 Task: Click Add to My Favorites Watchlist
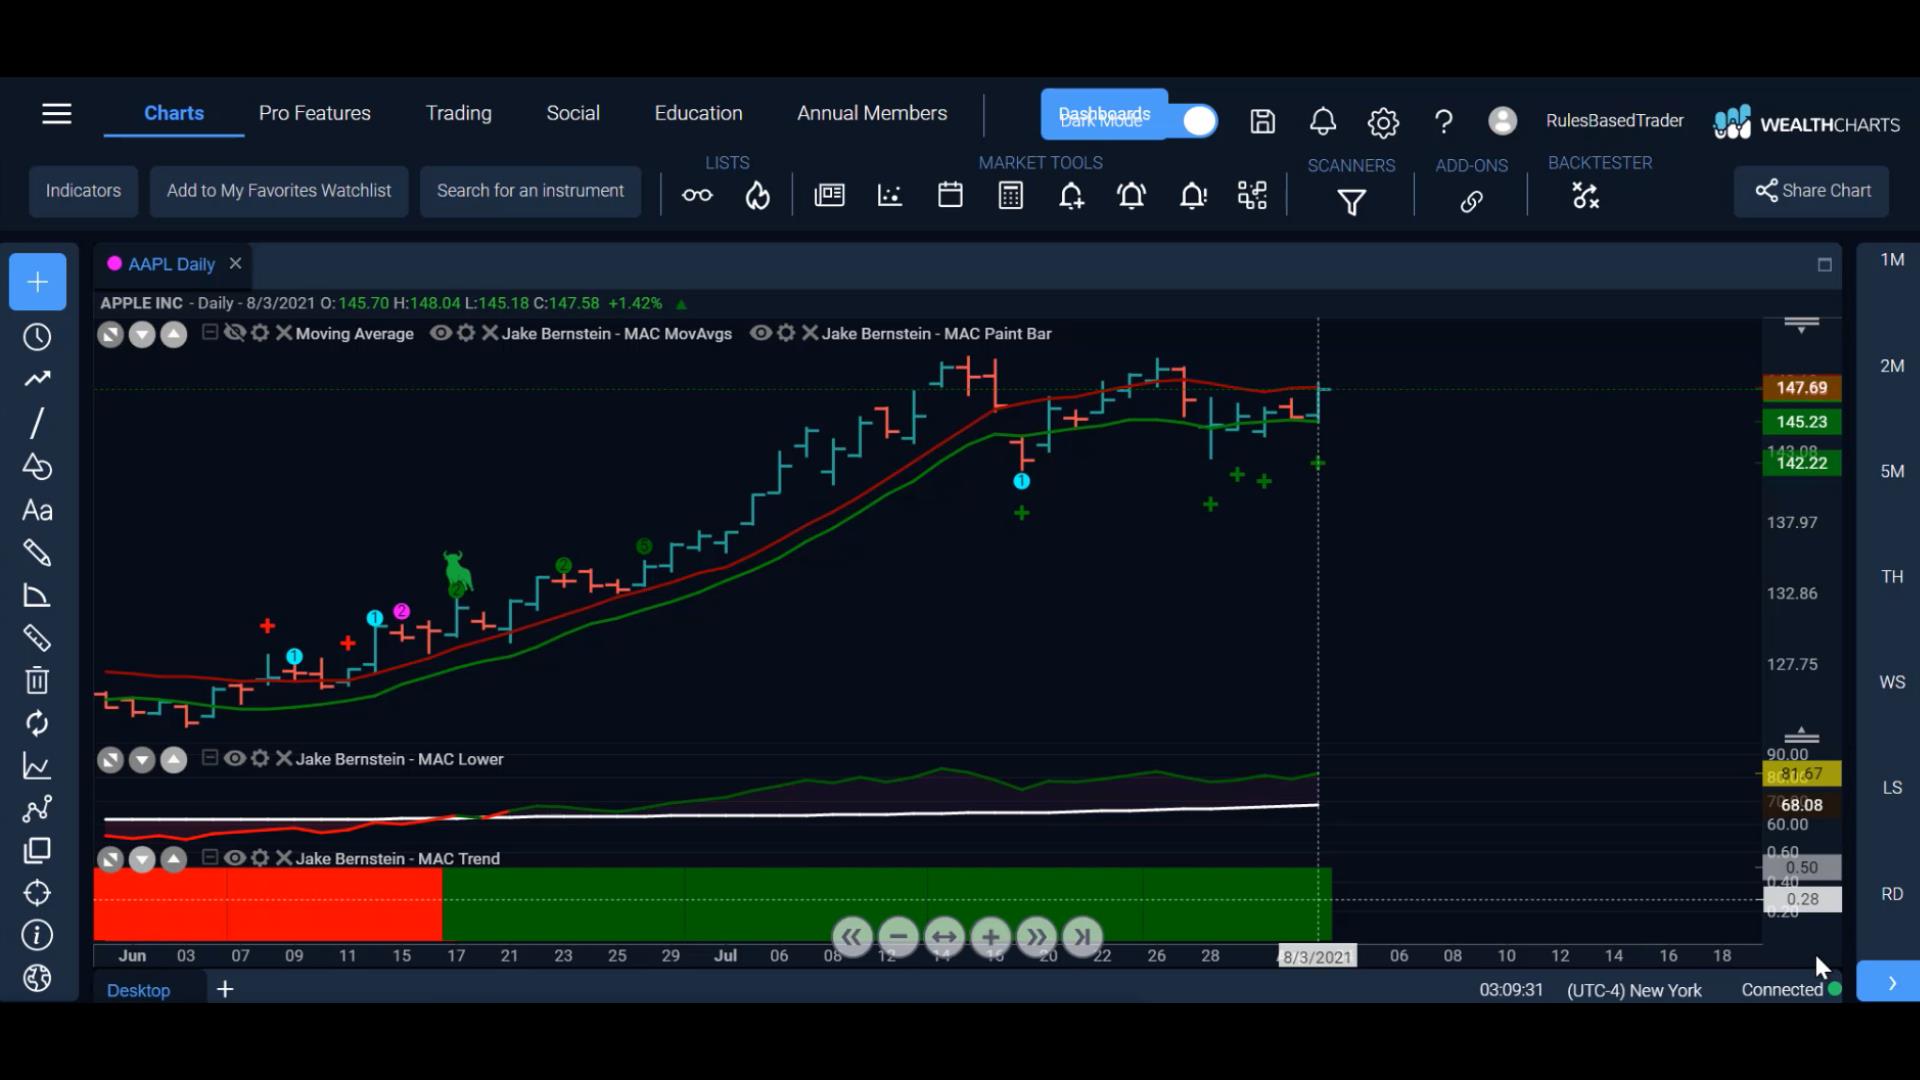coord(279,191)
